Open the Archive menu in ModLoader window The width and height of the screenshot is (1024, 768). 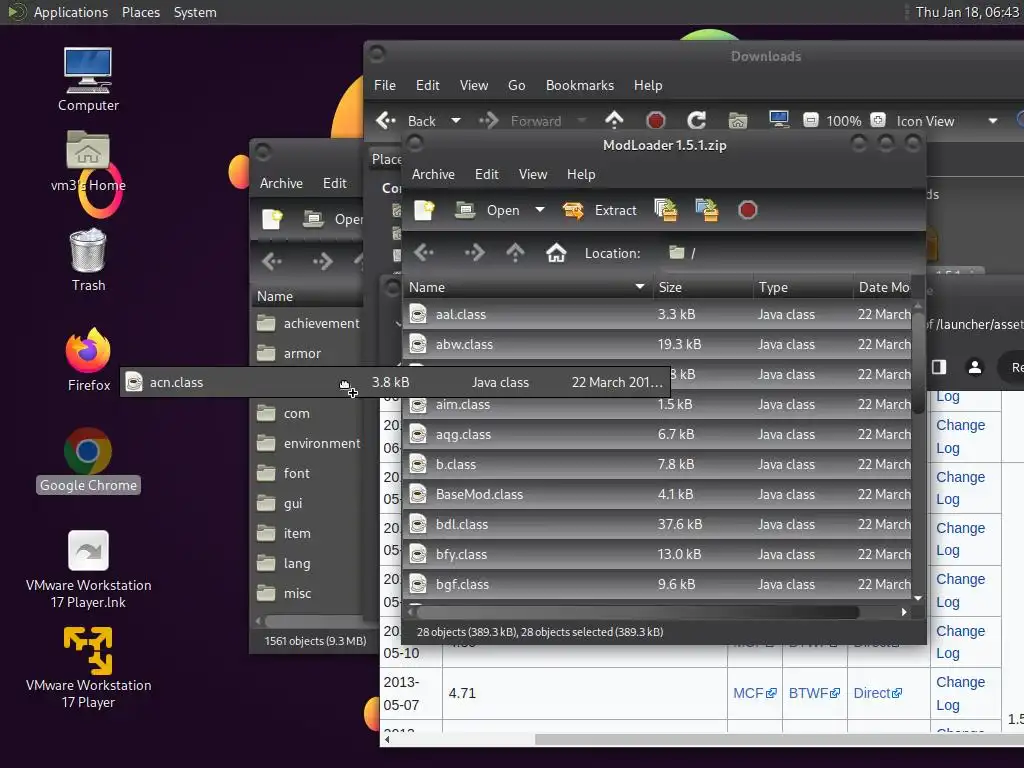click(433, 174)
